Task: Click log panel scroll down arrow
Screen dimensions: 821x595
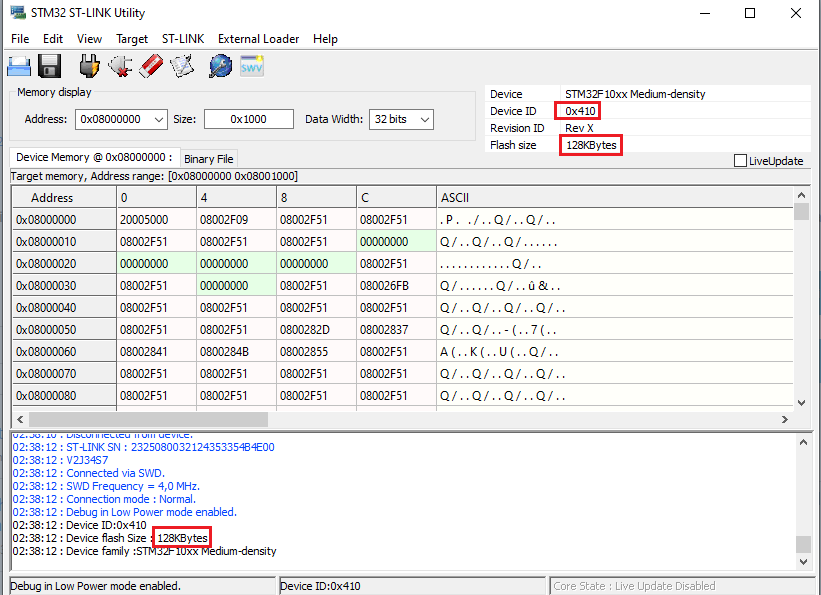Action: (803, 561)
